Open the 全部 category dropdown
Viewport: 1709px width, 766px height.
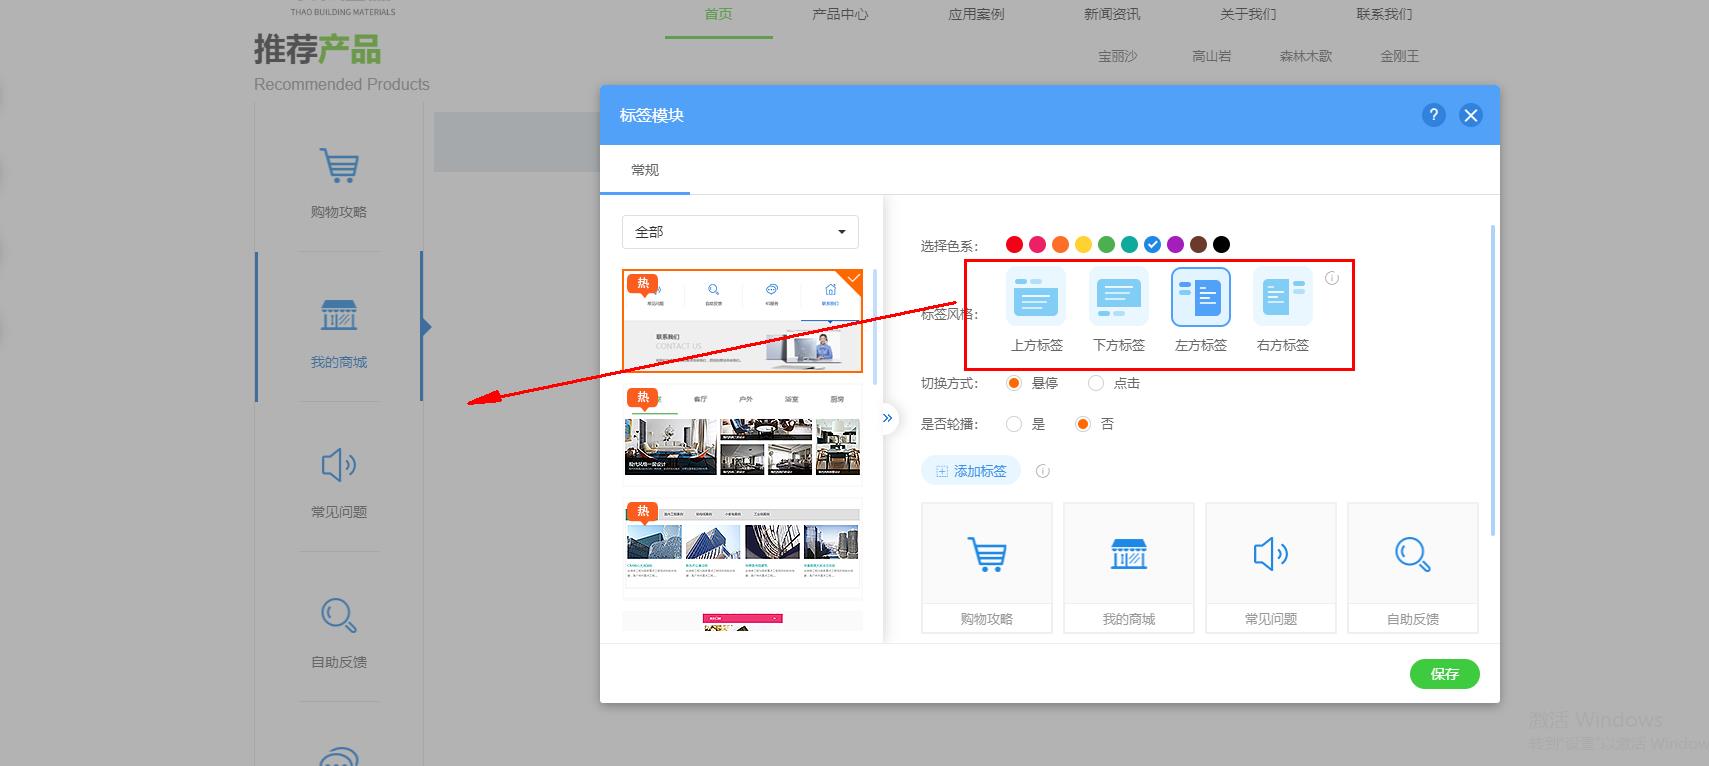coord(740,232)
